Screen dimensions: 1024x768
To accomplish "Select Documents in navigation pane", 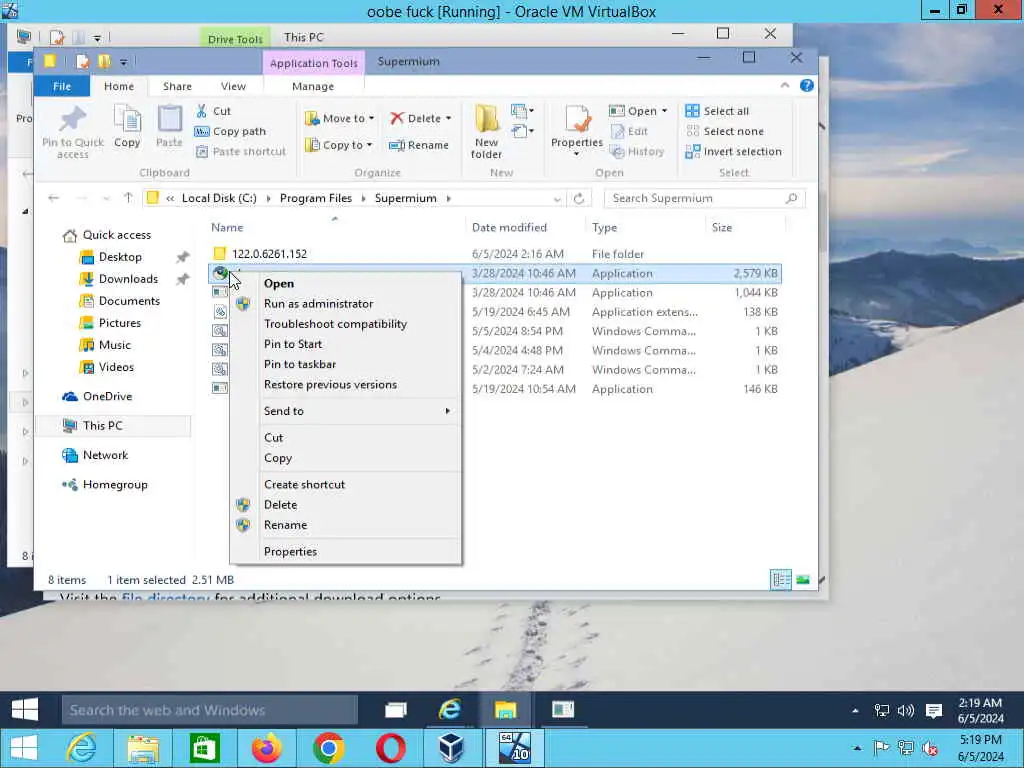I will click(129, 301).
